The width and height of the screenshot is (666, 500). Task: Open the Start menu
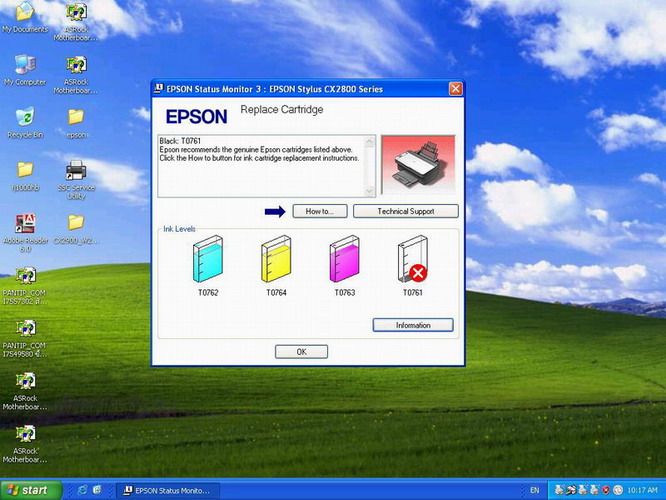(31, 490)
